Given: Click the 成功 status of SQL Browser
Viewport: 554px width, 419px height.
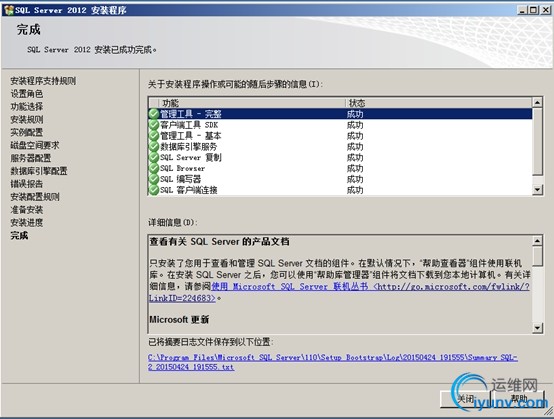Looking at the screenshot, I should click(355, 168).
